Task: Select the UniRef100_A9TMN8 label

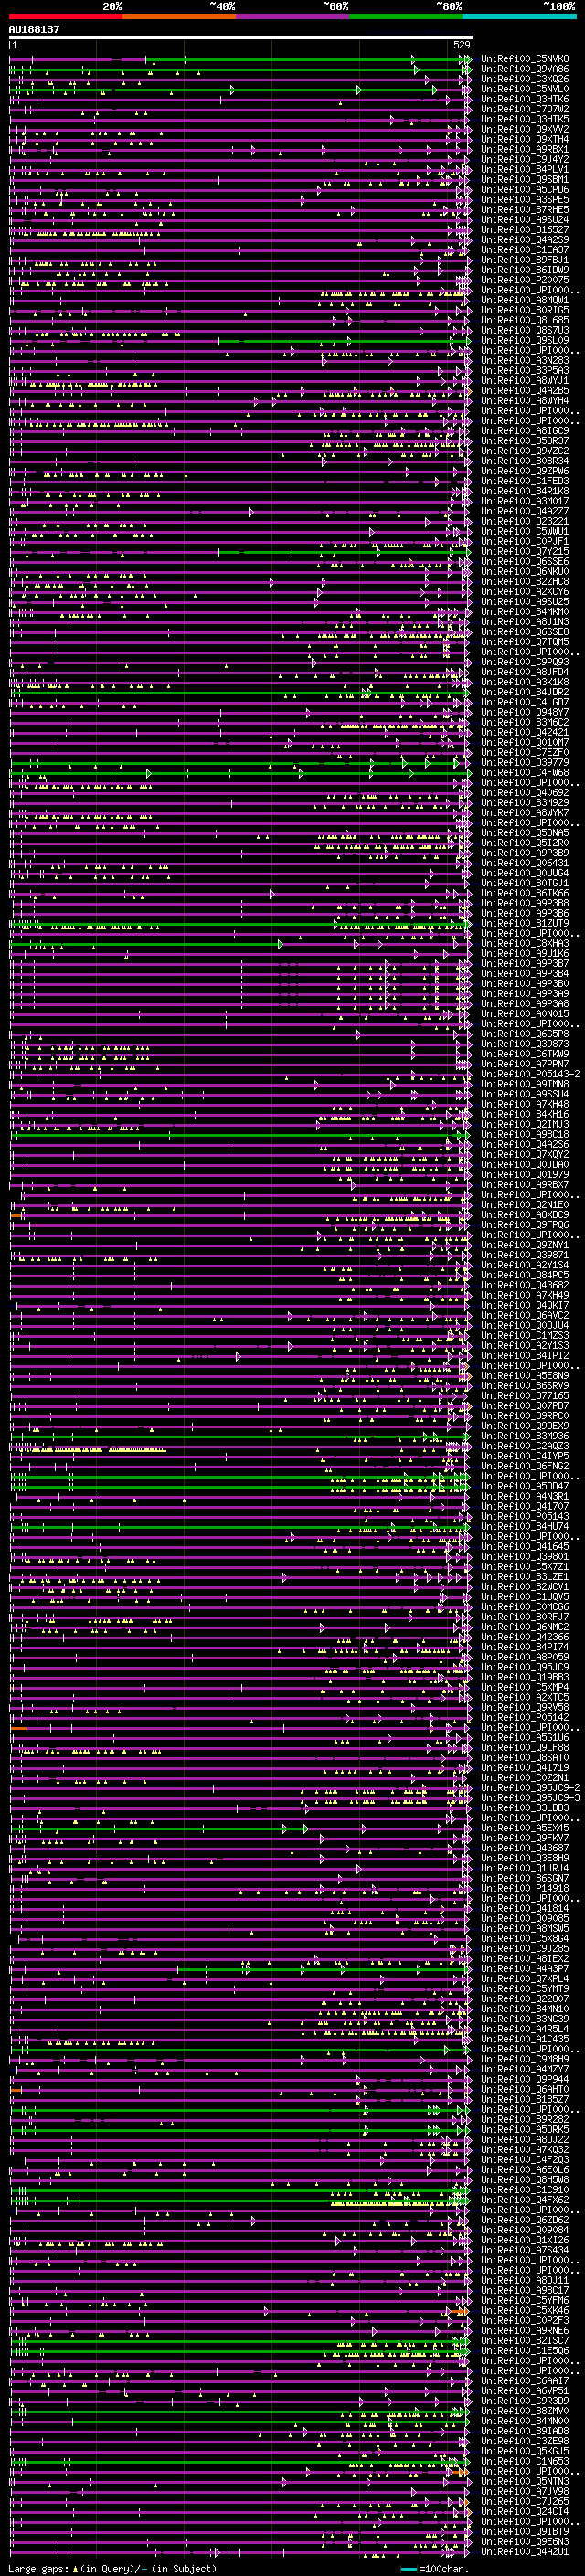Action: point(525,1084)
